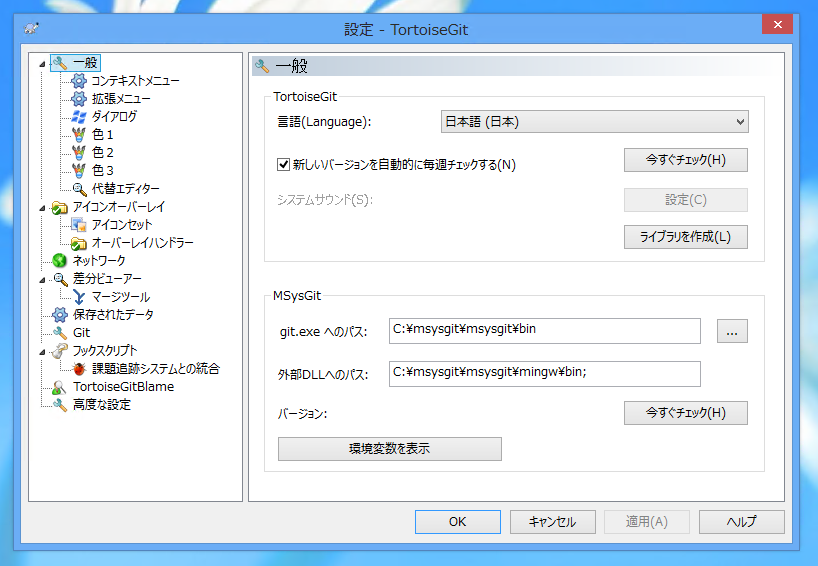
Task: Select 色 1 in settings tree
Action: point(102,135)
